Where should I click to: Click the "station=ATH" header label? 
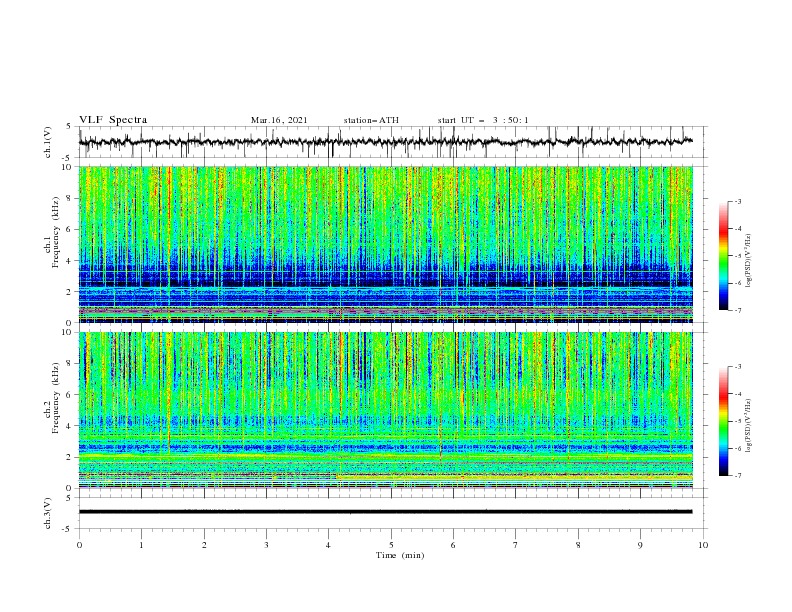coord(371,120)
